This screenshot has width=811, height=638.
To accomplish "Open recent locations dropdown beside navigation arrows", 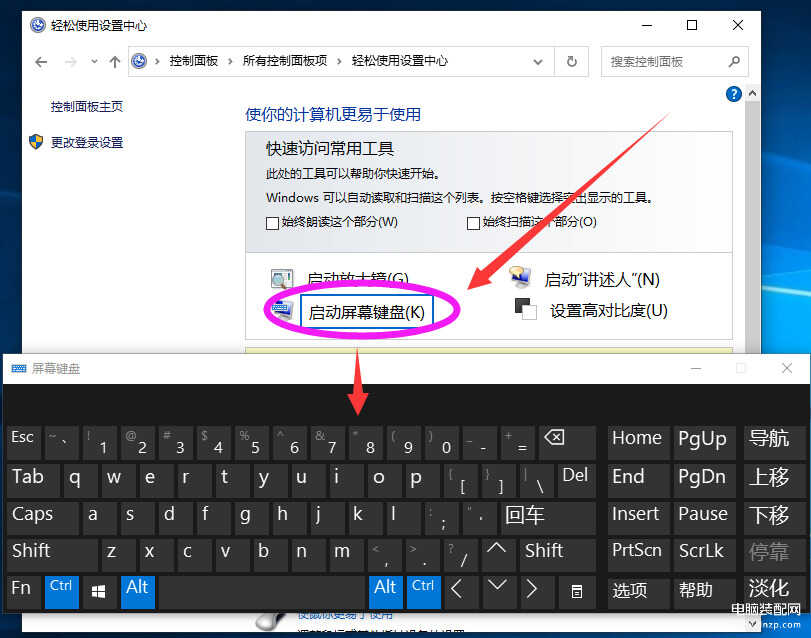I will coord(94,62).
